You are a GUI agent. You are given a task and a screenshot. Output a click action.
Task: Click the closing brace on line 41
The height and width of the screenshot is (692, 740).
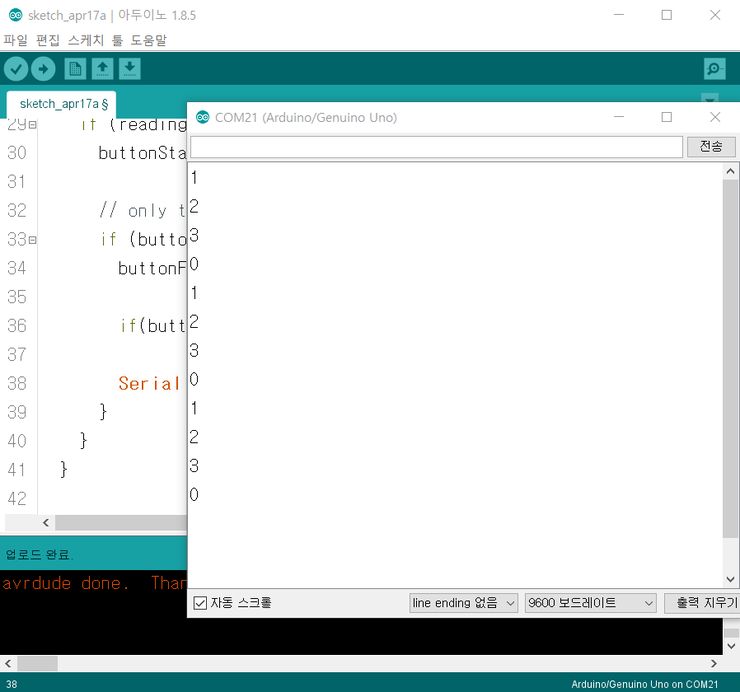64,470
